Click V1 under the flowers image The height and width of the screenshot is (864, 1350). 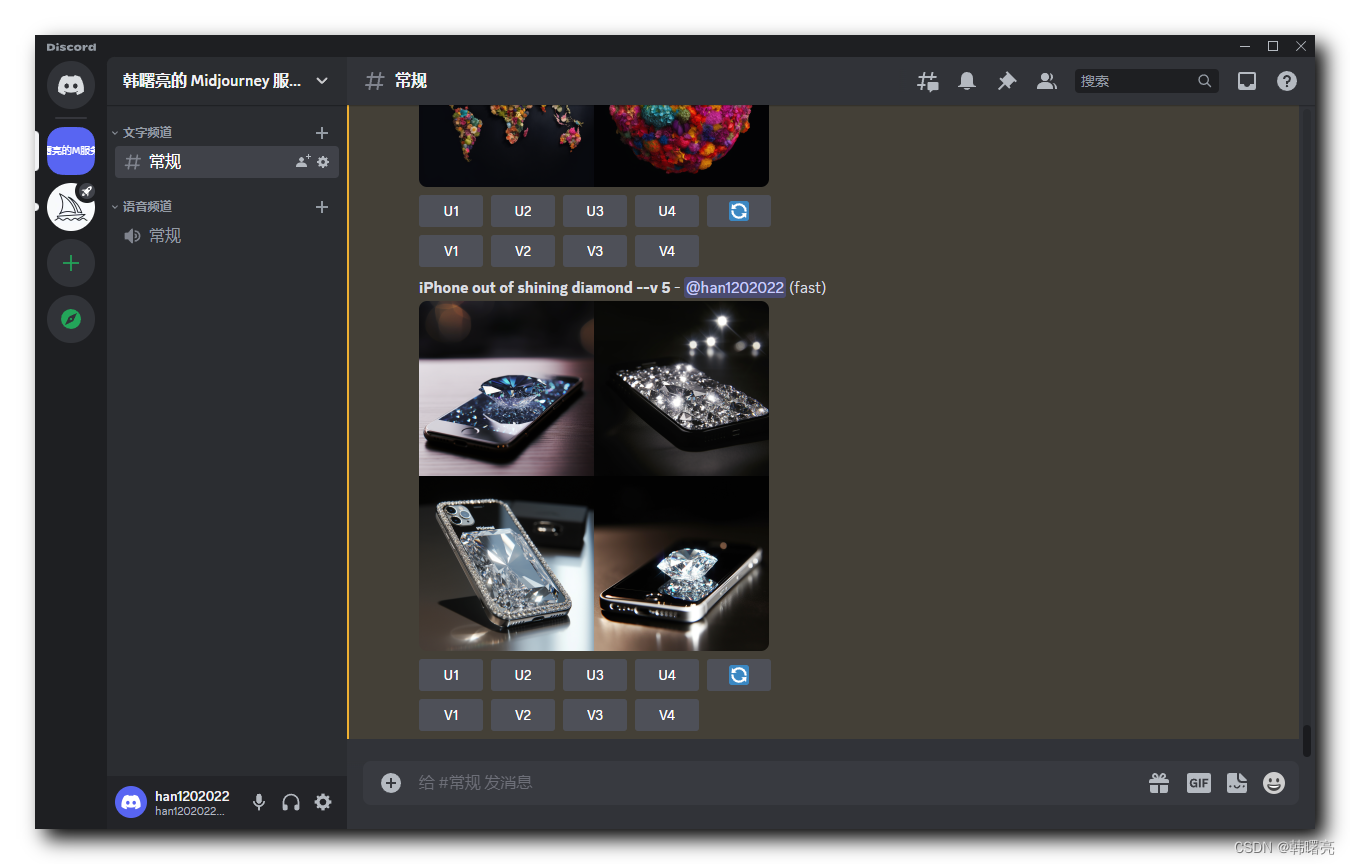451,251
